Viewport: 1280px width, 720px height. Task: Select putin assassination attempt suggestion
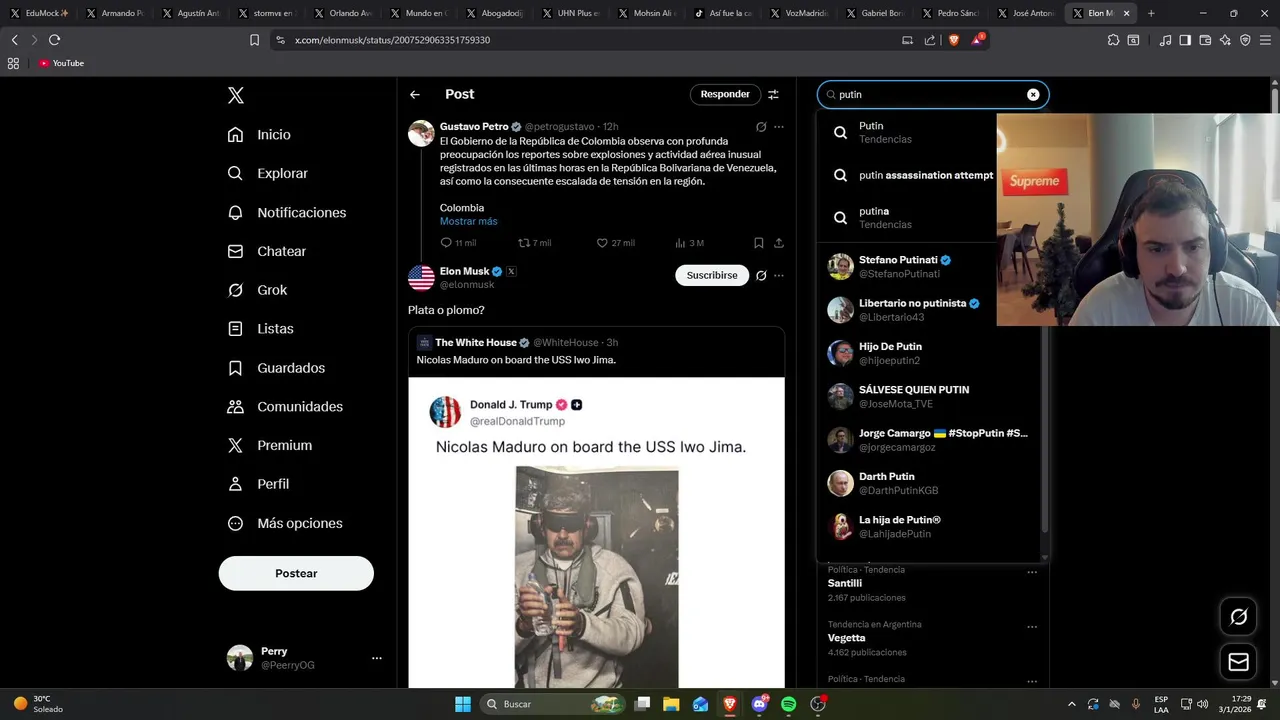(907, 175)
